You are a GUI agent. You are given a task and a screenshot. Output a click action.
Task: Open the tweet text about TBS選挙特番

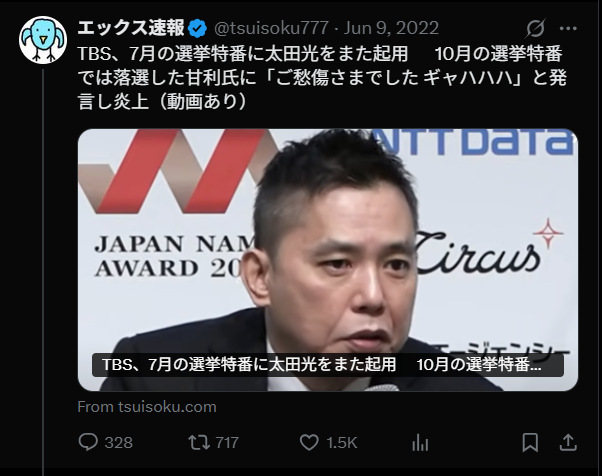tap(322, 78)
